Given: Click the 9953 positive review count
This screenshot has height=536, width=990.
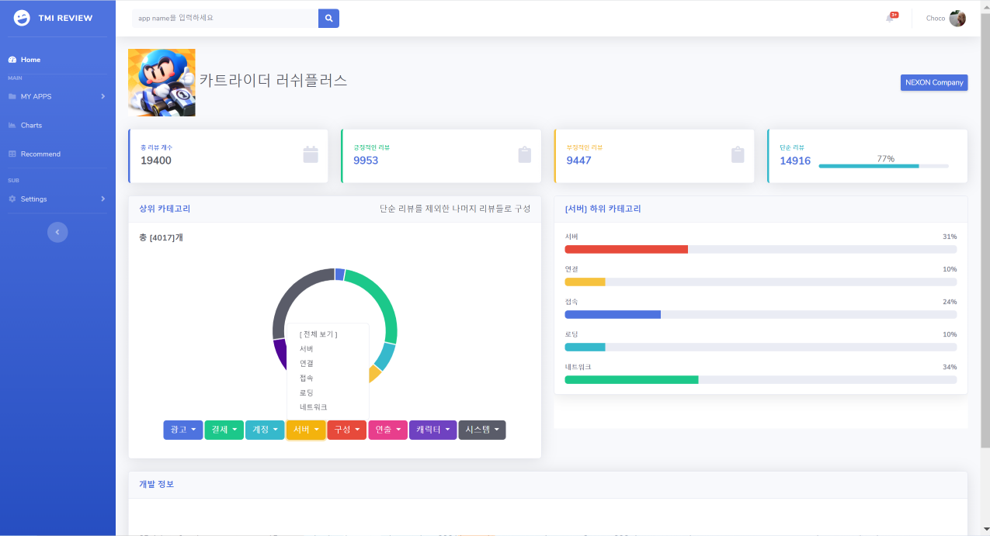Looking at the screenshot, I should coord(366,161).
